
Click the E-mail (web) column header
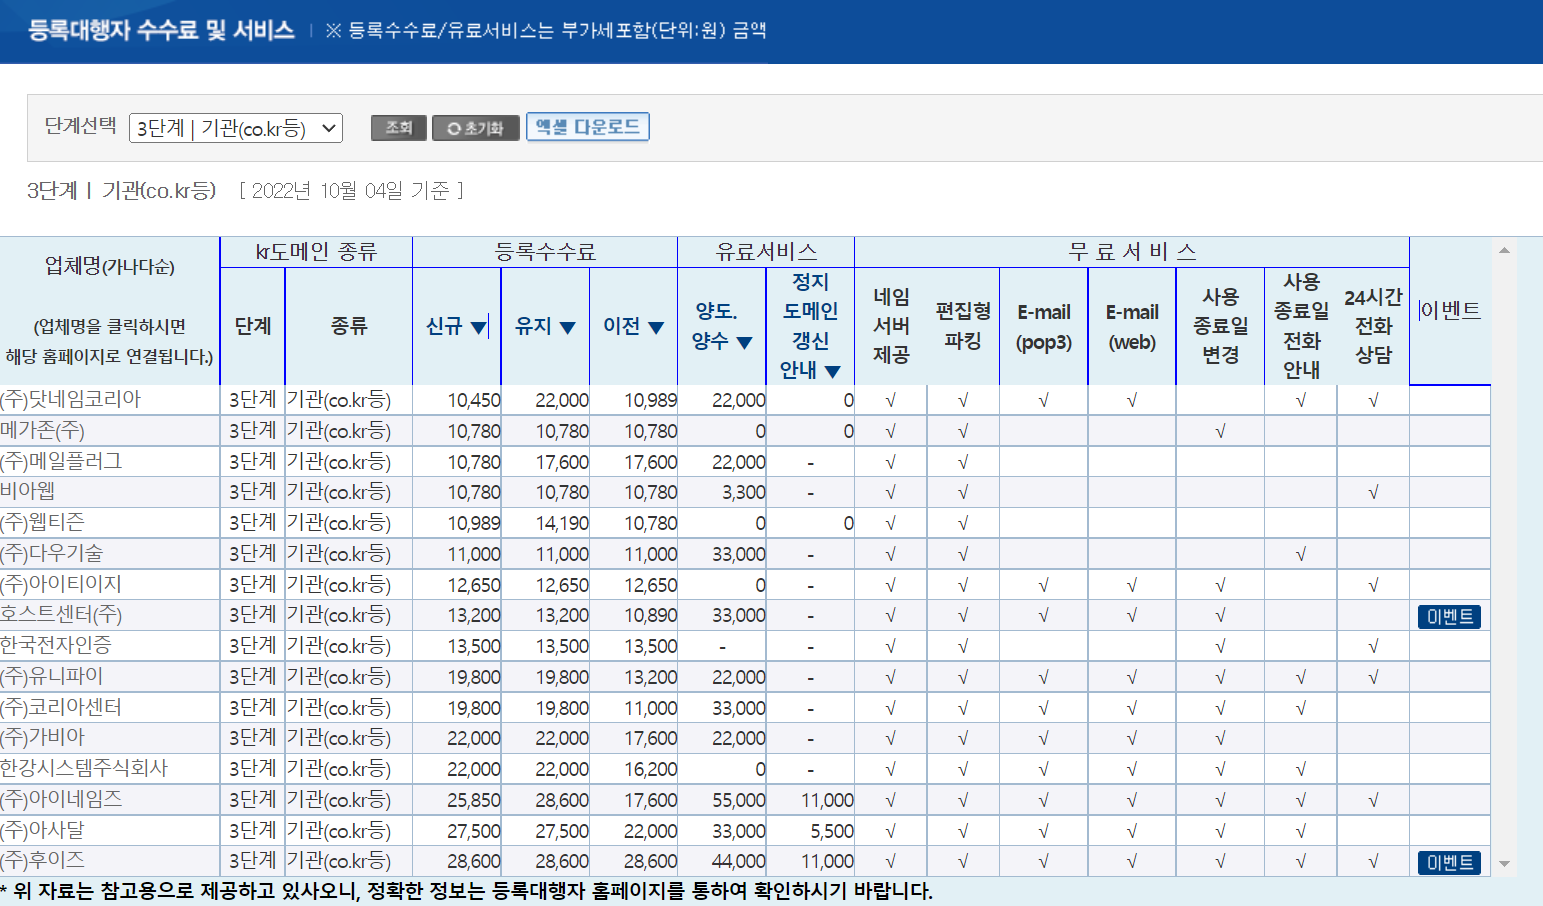coord(1132,327)
